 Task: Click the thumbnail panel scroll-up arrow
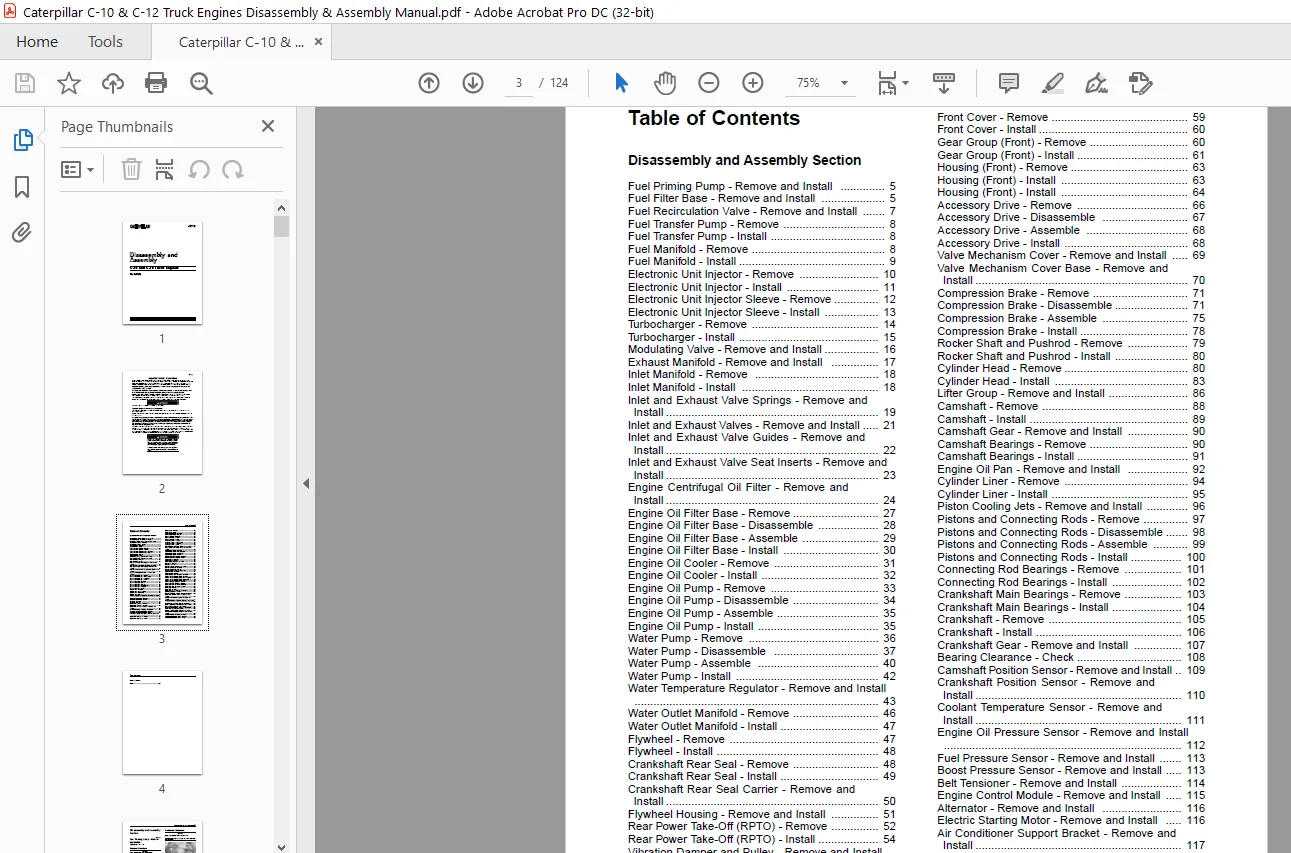point(282,207)
